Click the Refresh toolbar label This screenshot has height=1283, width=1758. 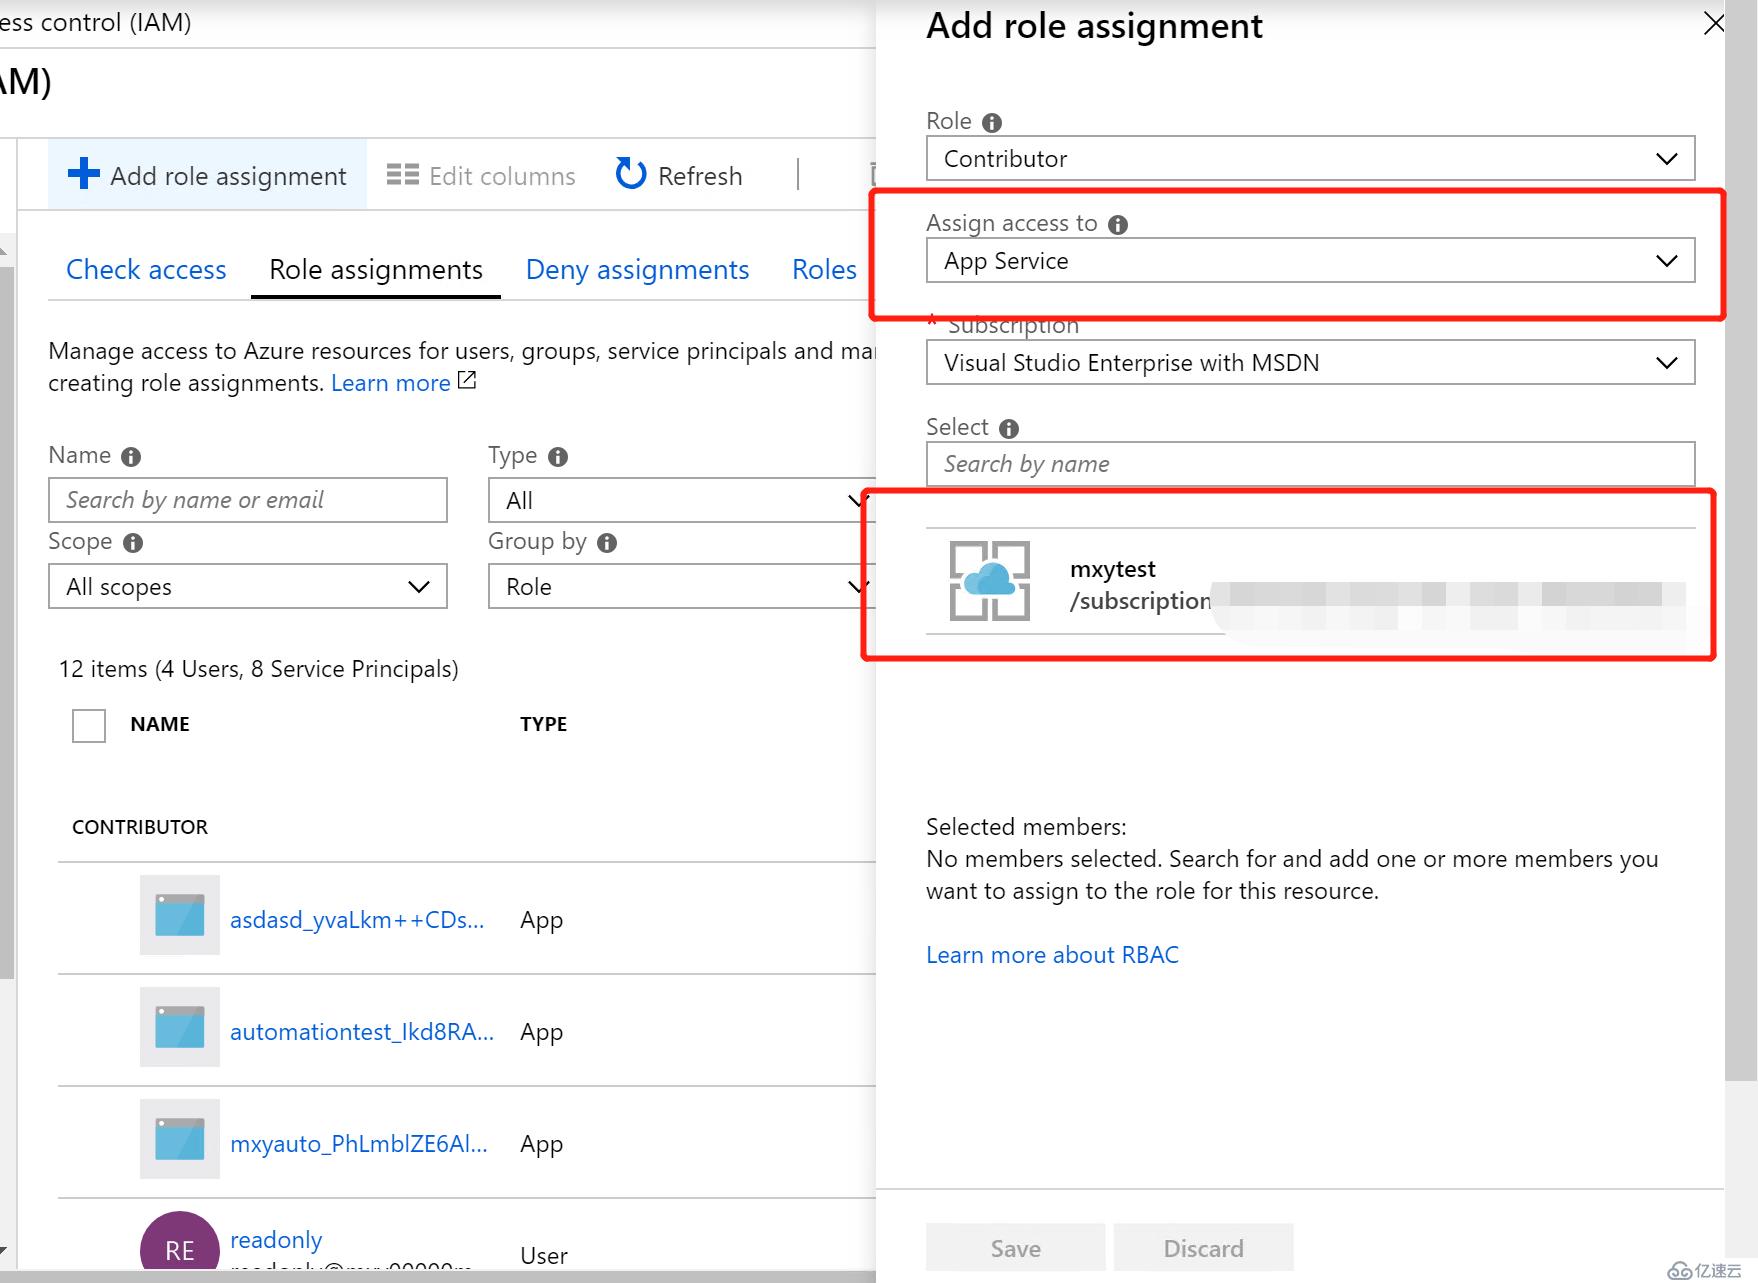click(700, 176)
